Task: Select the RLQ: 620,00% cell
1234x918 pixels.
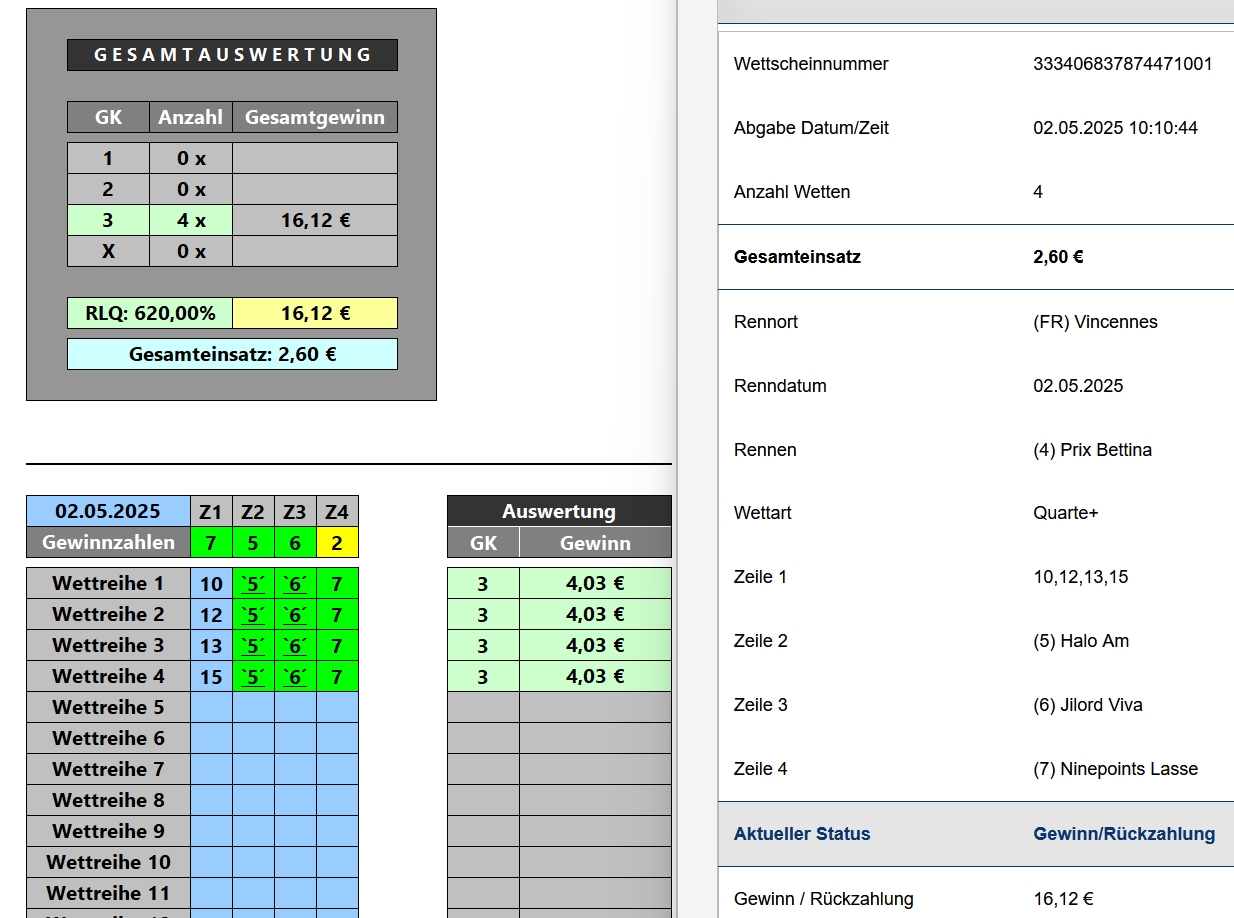Action: [x=150, y=313]
